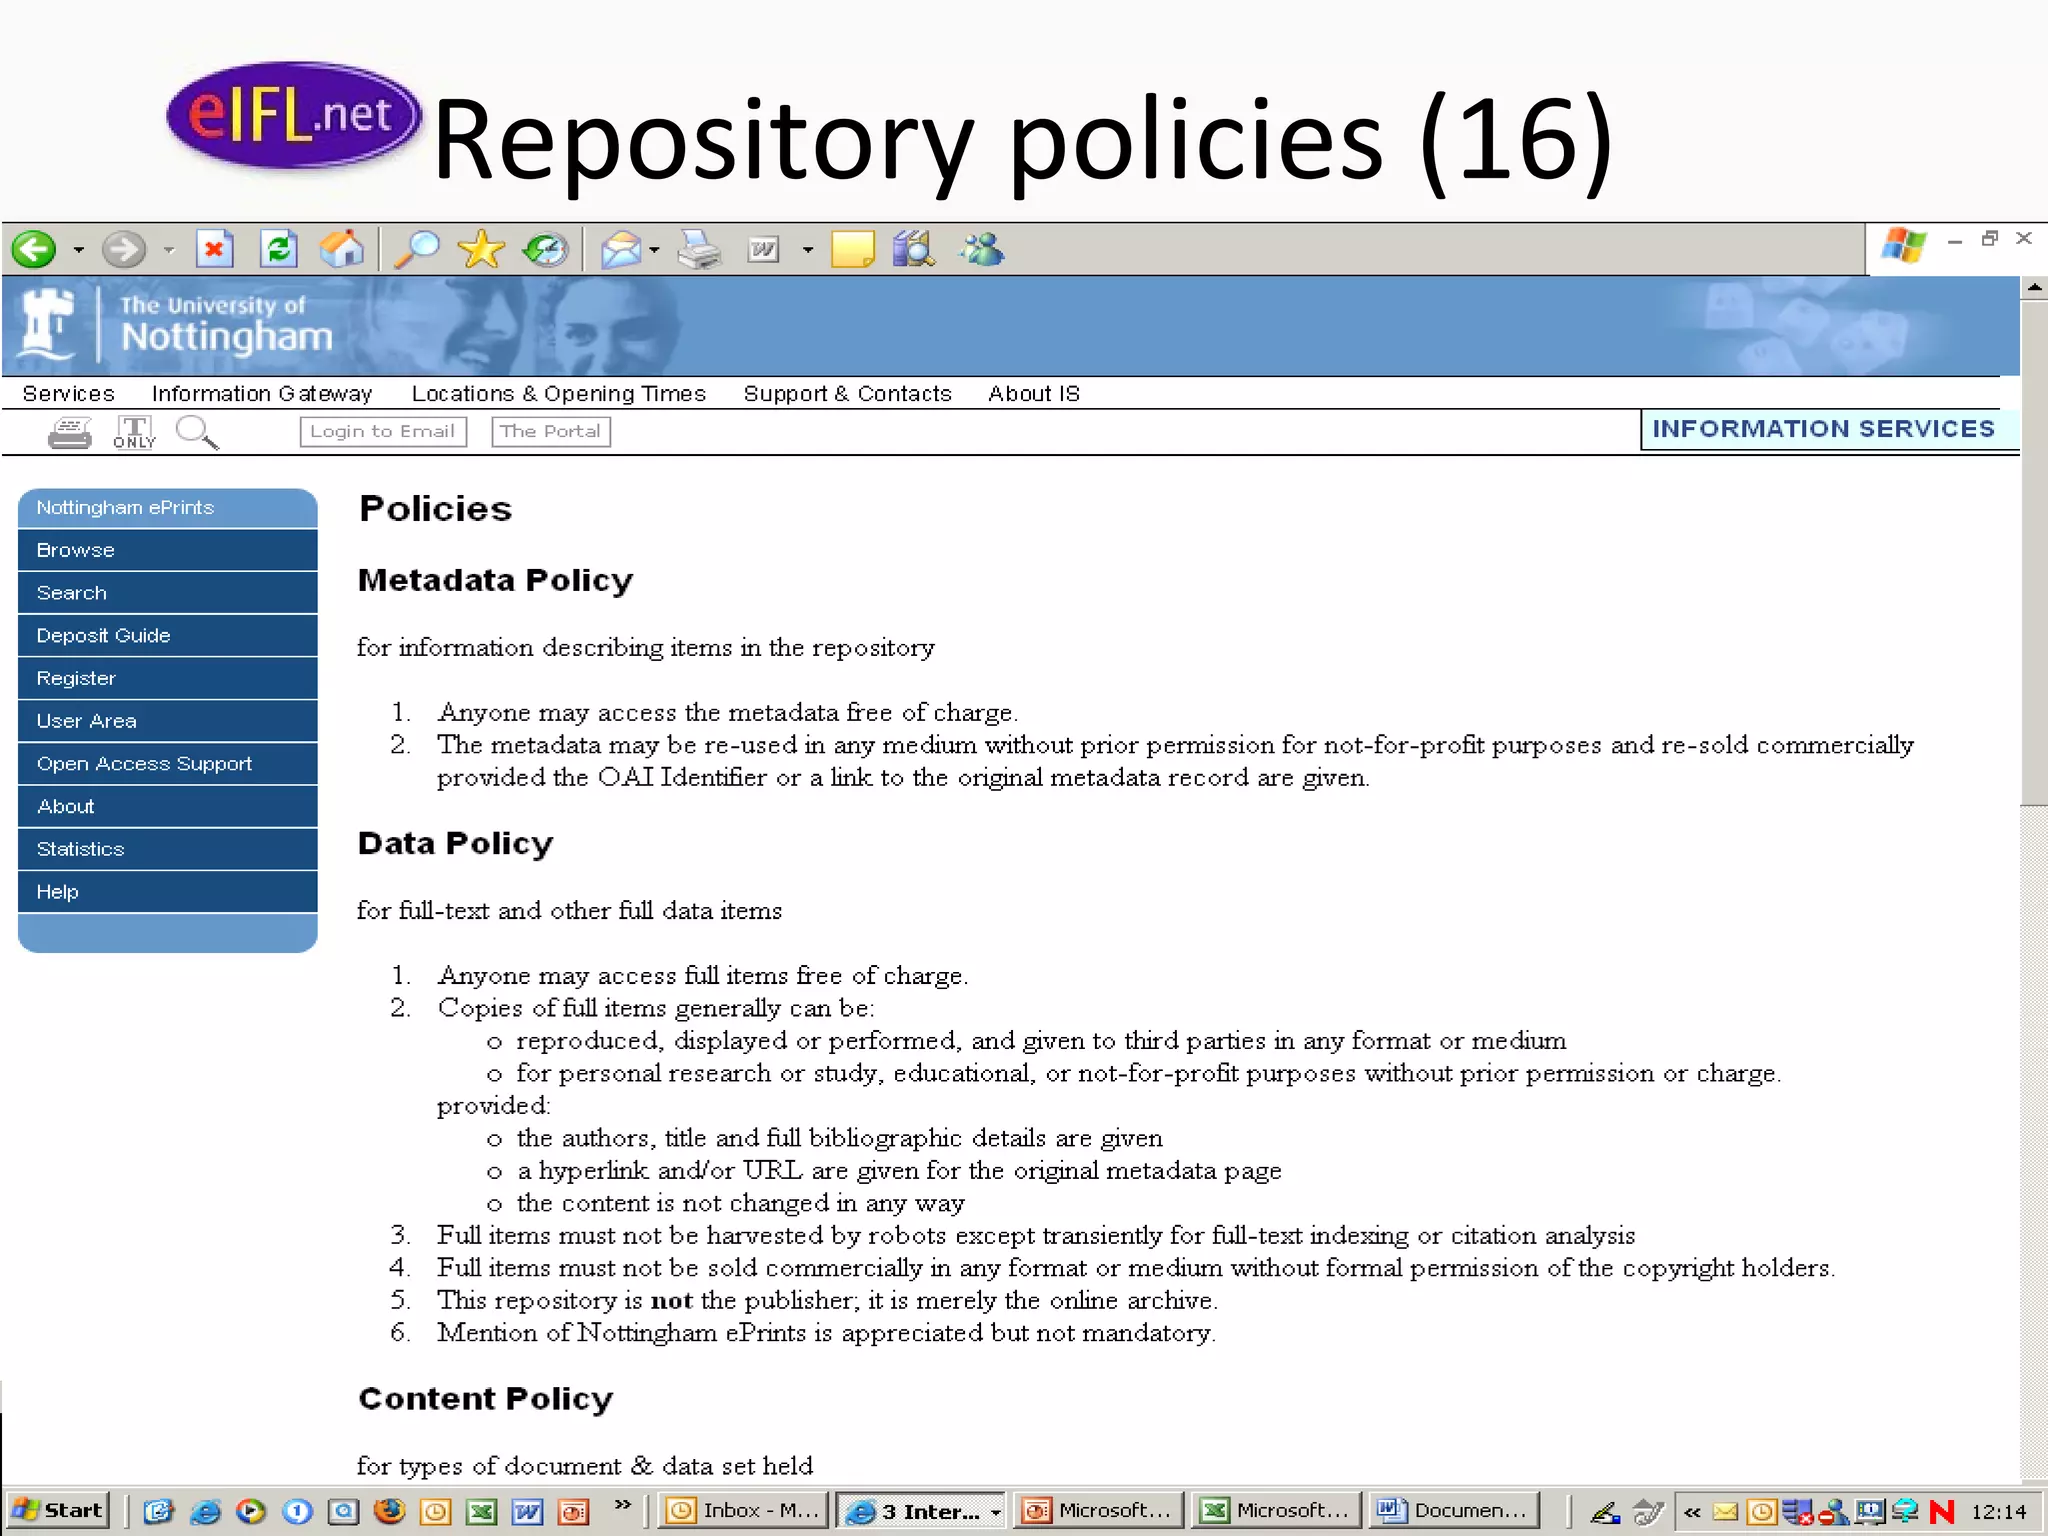Click the Stop loading icon
The image size is (2048, 1536).
click(x=214, y=249)
